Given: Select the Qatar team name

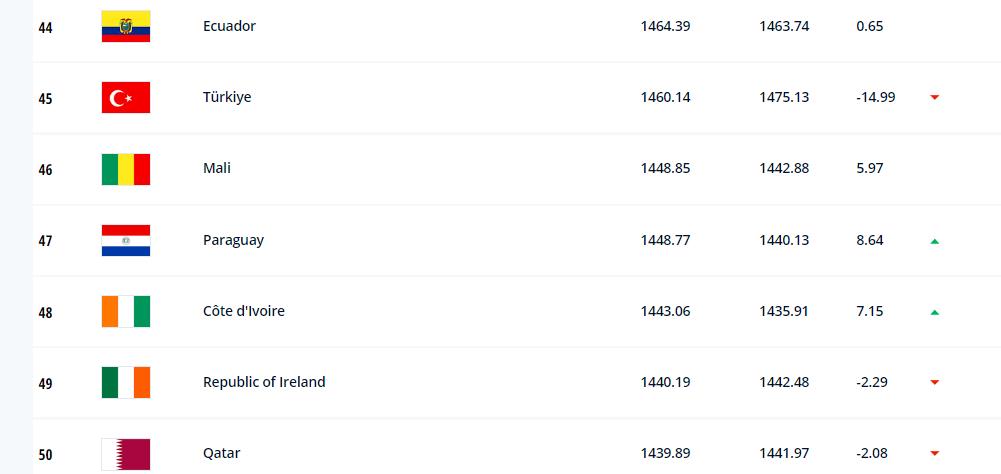Looking at the screenshot, I should [222, 454].
